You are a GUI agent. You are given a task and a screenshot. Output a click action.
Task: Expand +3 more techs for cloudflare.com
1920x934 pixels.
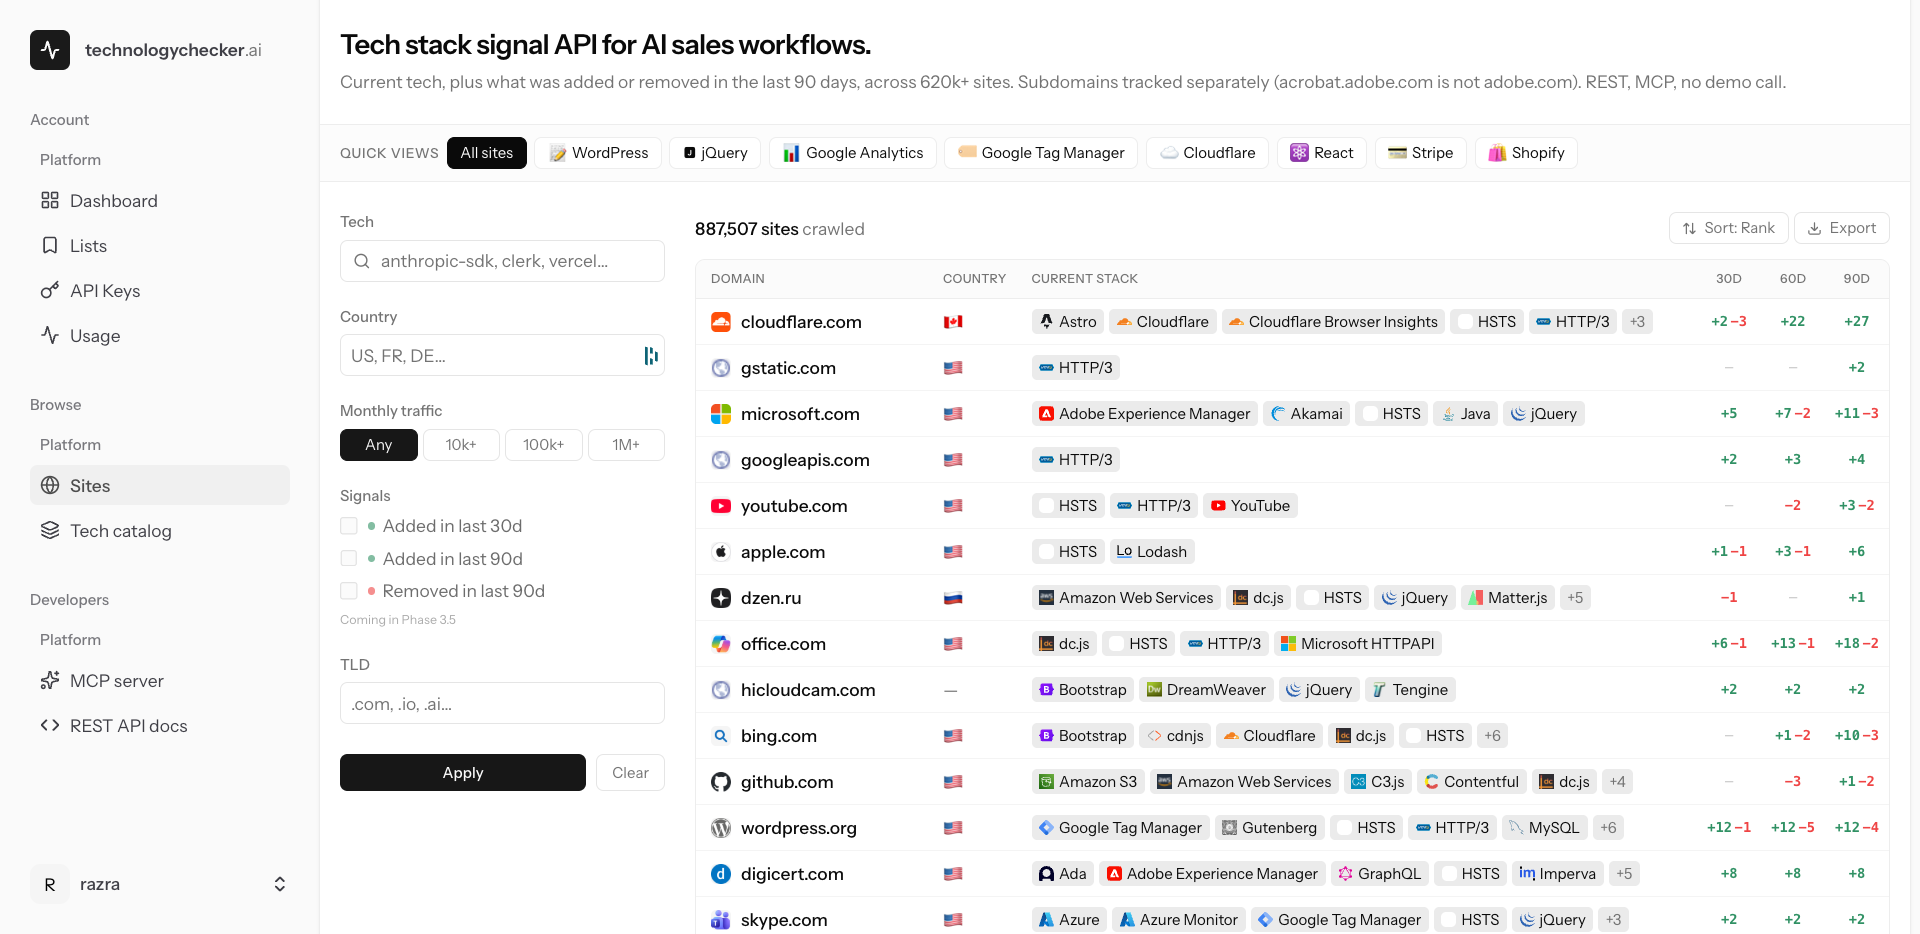(x=1637, y=322)
